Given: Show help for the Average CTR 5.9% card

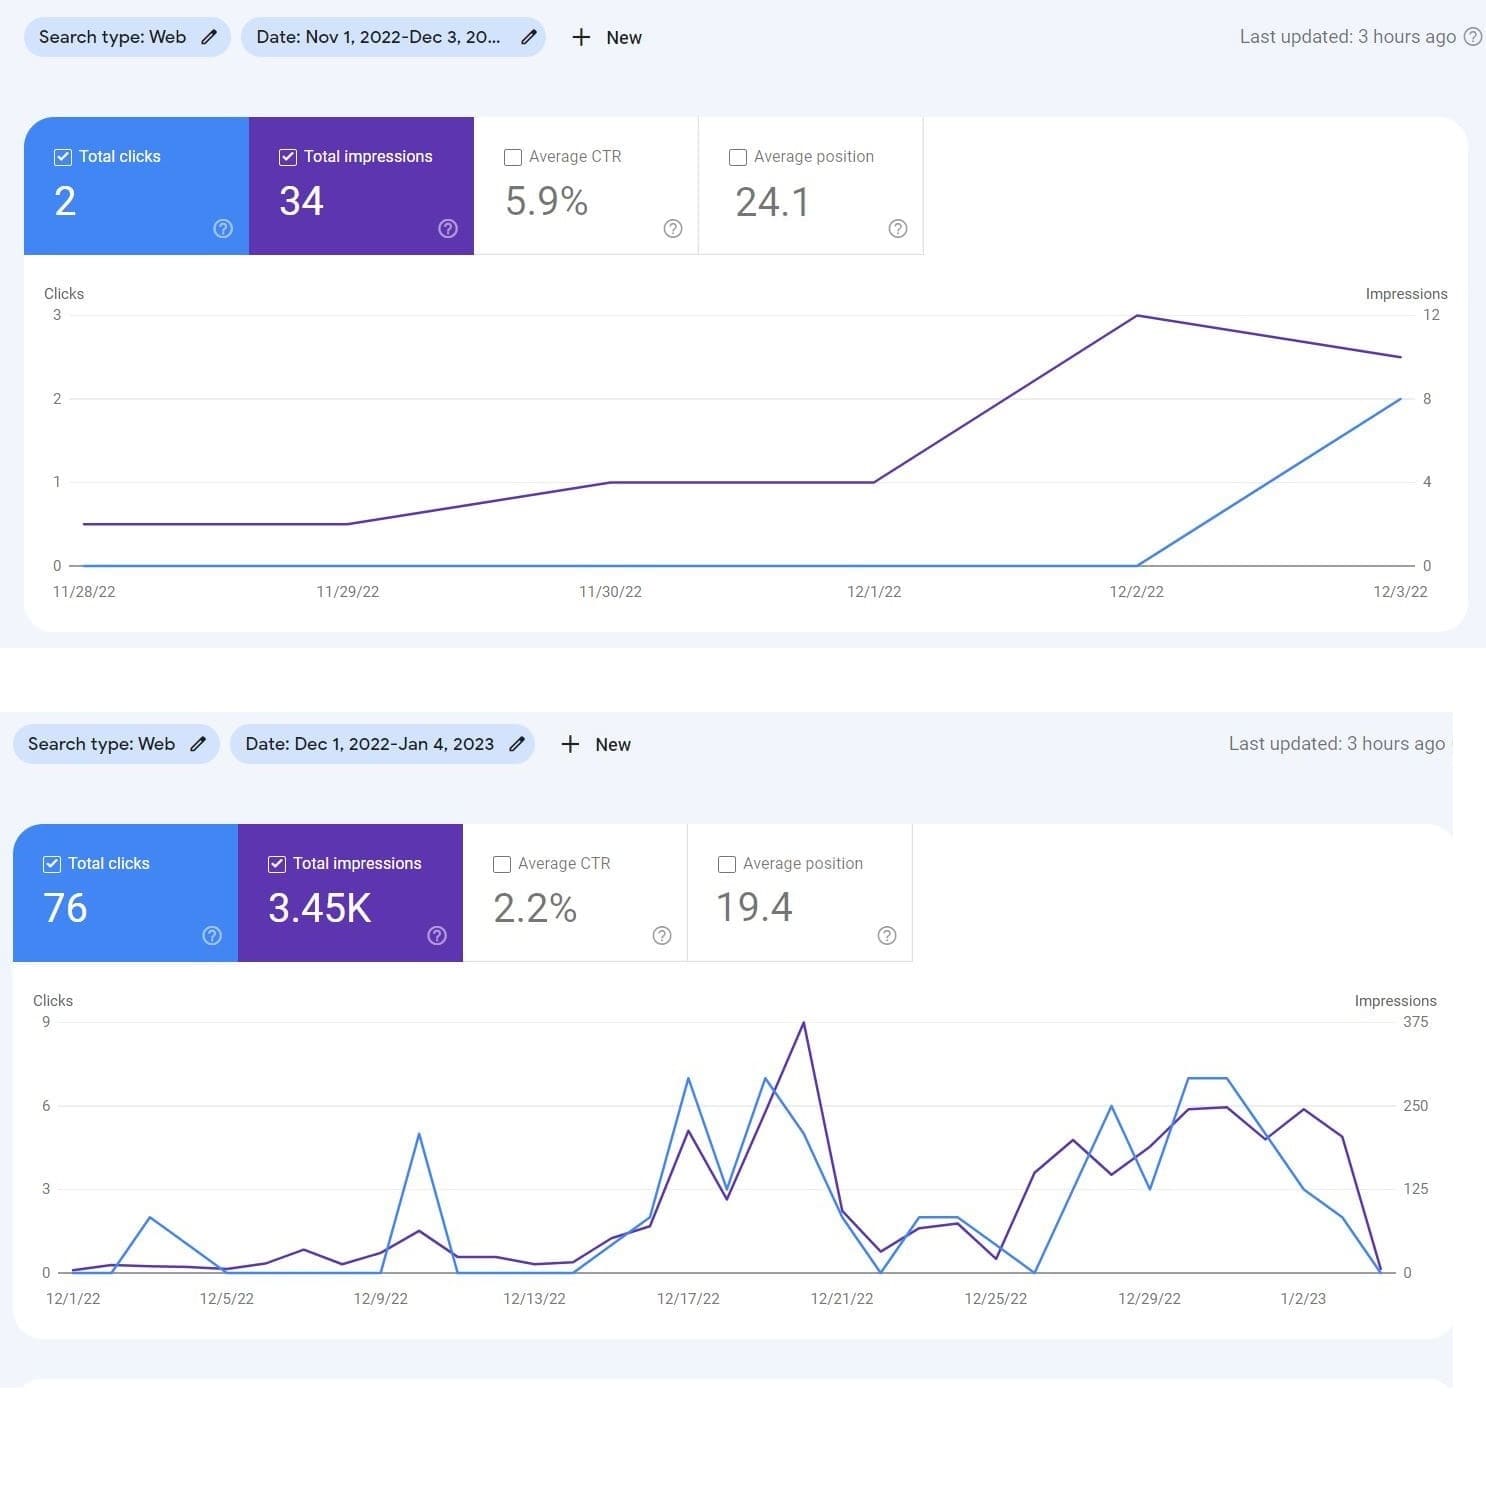Looking at the screenshot, I should coord(673,229).
